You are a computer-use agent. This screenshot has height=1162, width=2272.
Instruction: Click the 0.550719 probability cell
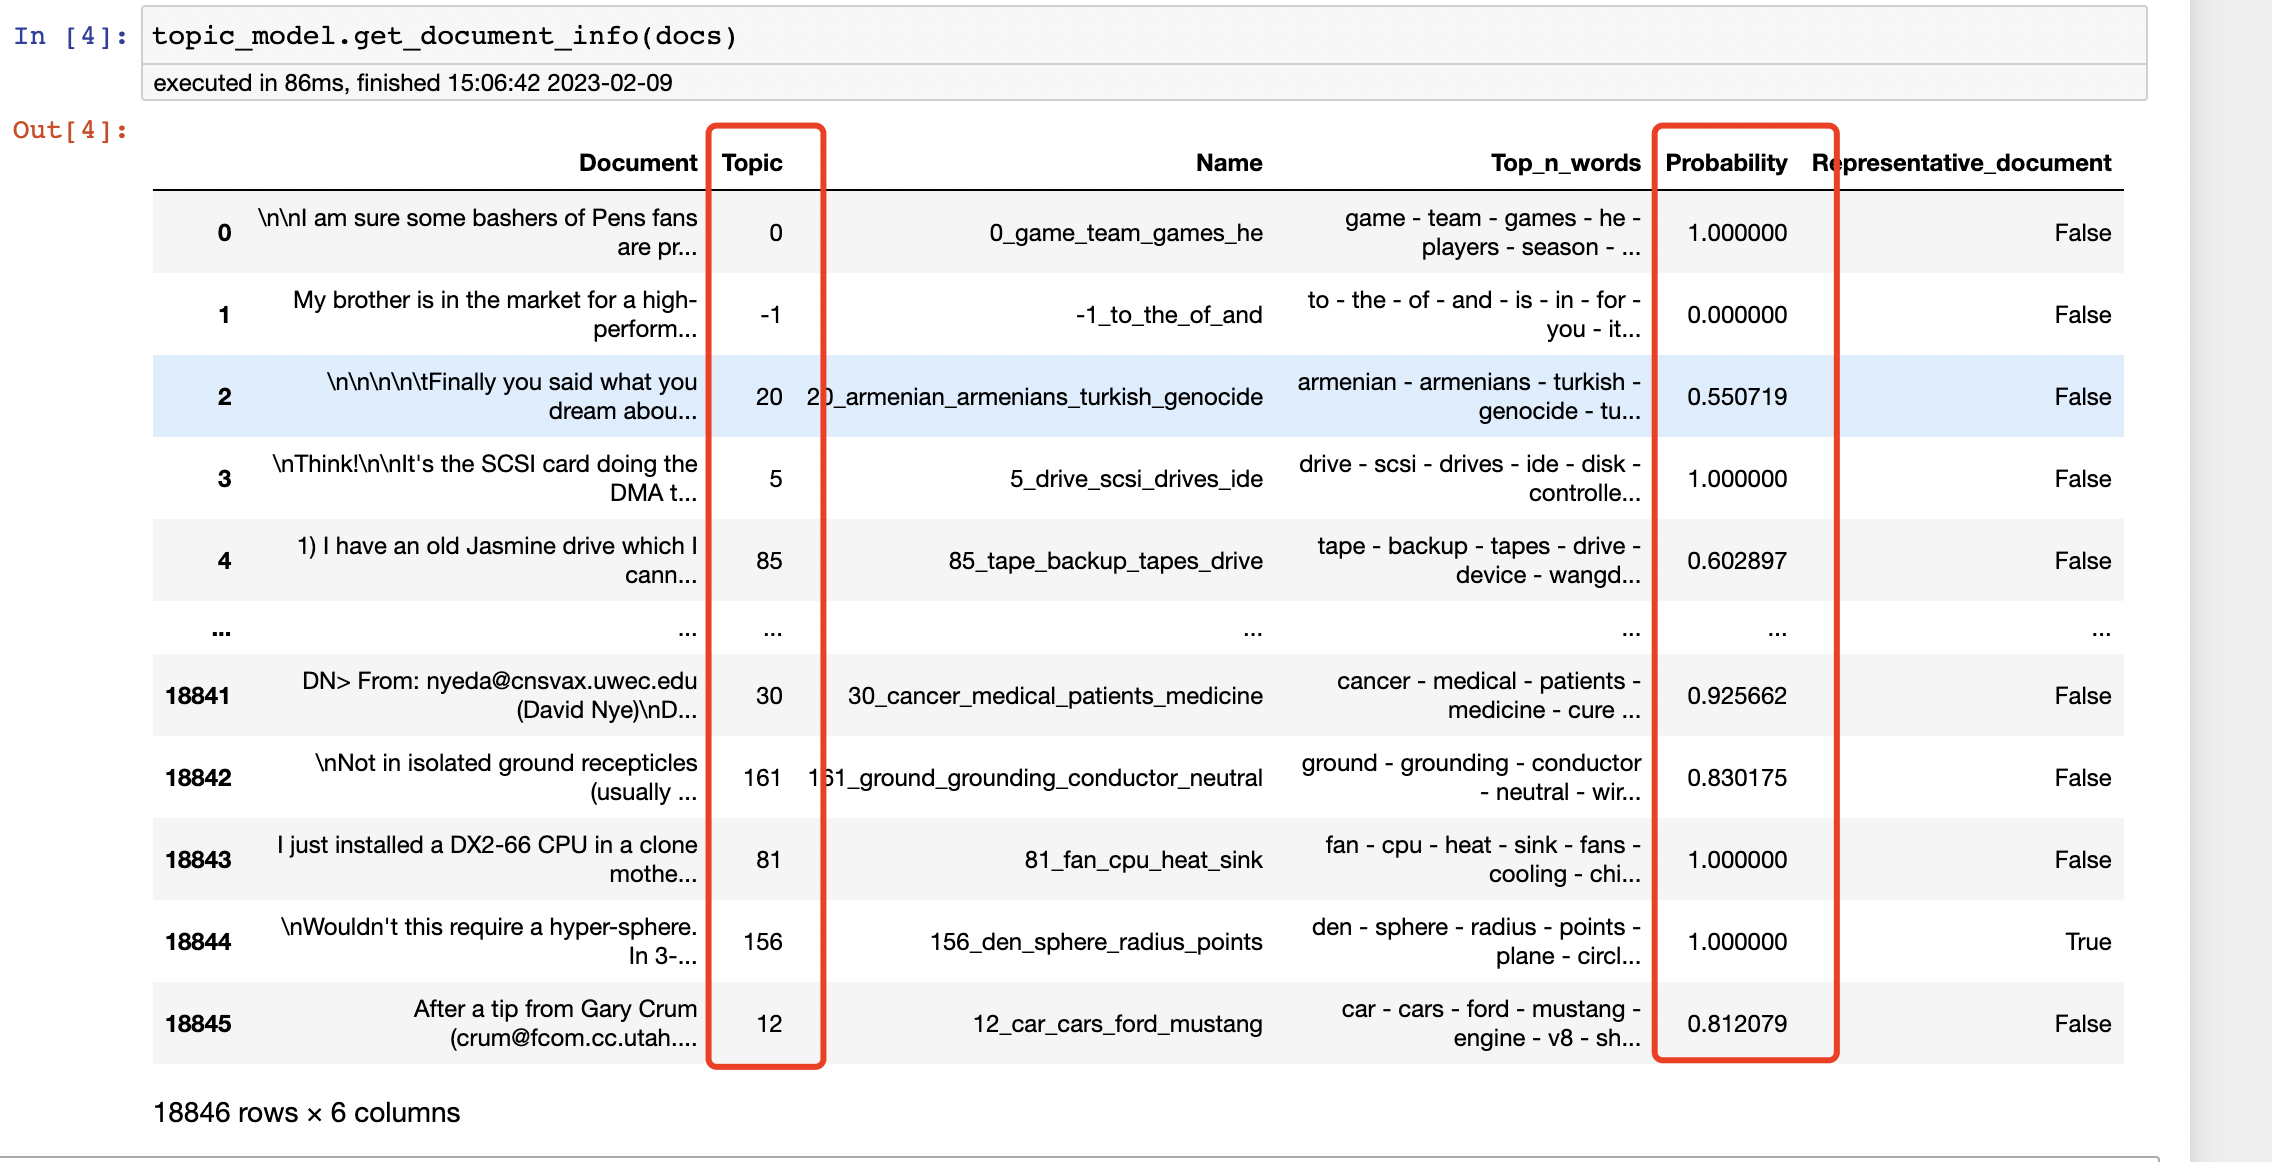(x=1736, y=397)
